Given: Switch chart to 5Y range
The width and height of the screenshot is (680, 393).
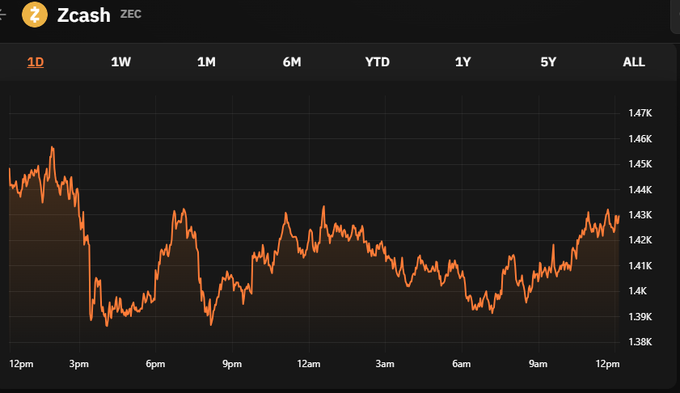Looking at the screenshot, I should click(548, 62).
